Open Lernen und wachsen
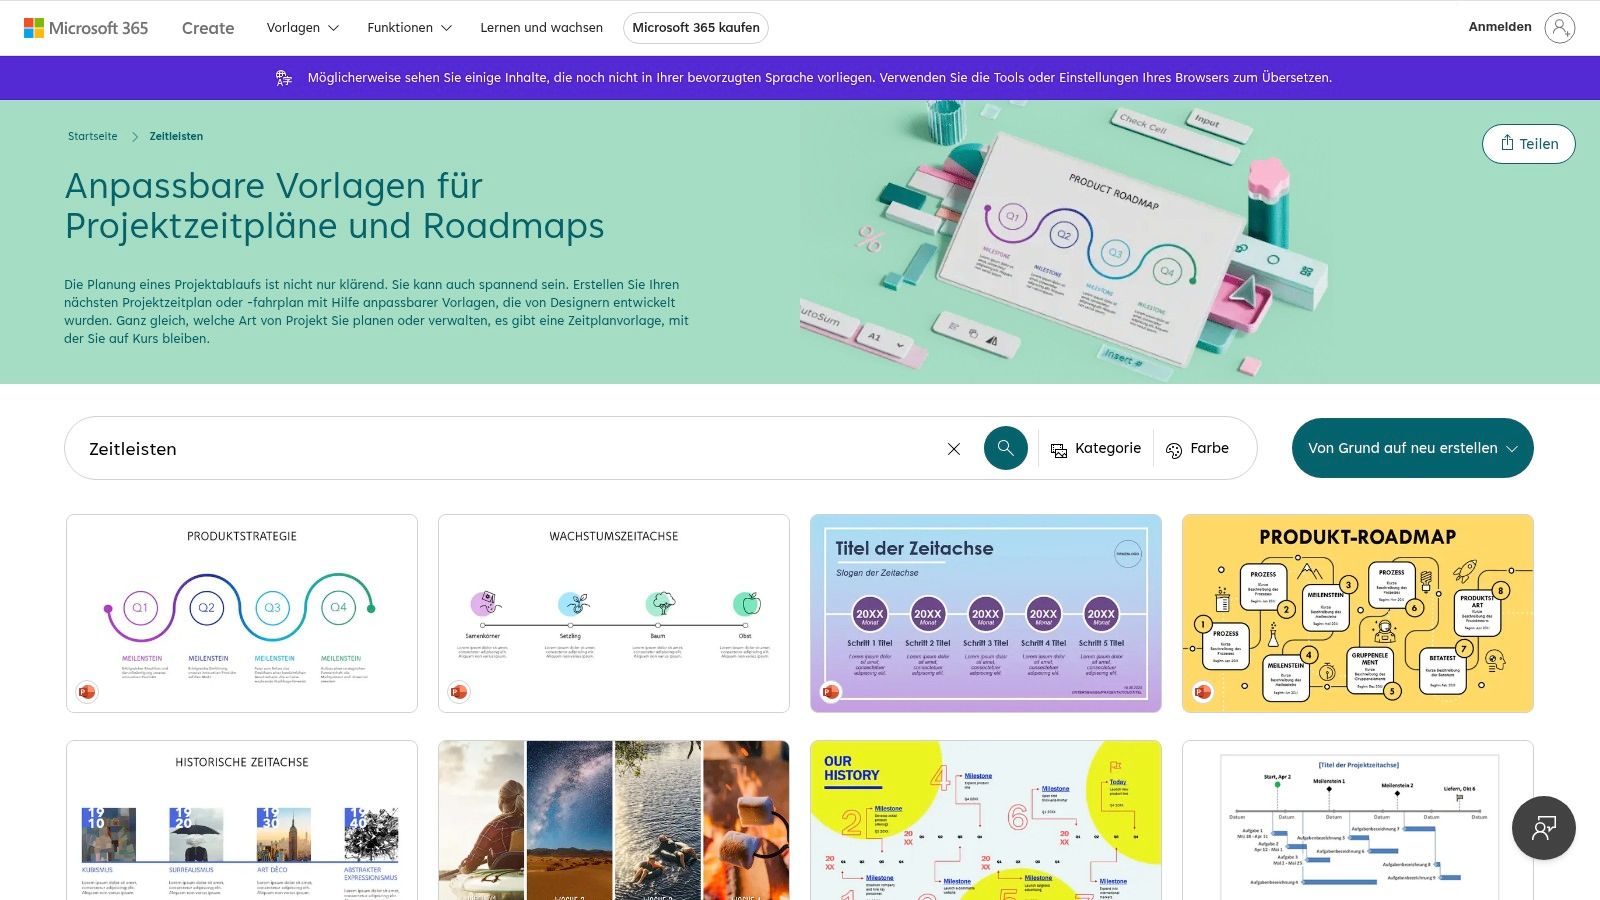This screenshot has height=900, width=1600. pos(541,28)
